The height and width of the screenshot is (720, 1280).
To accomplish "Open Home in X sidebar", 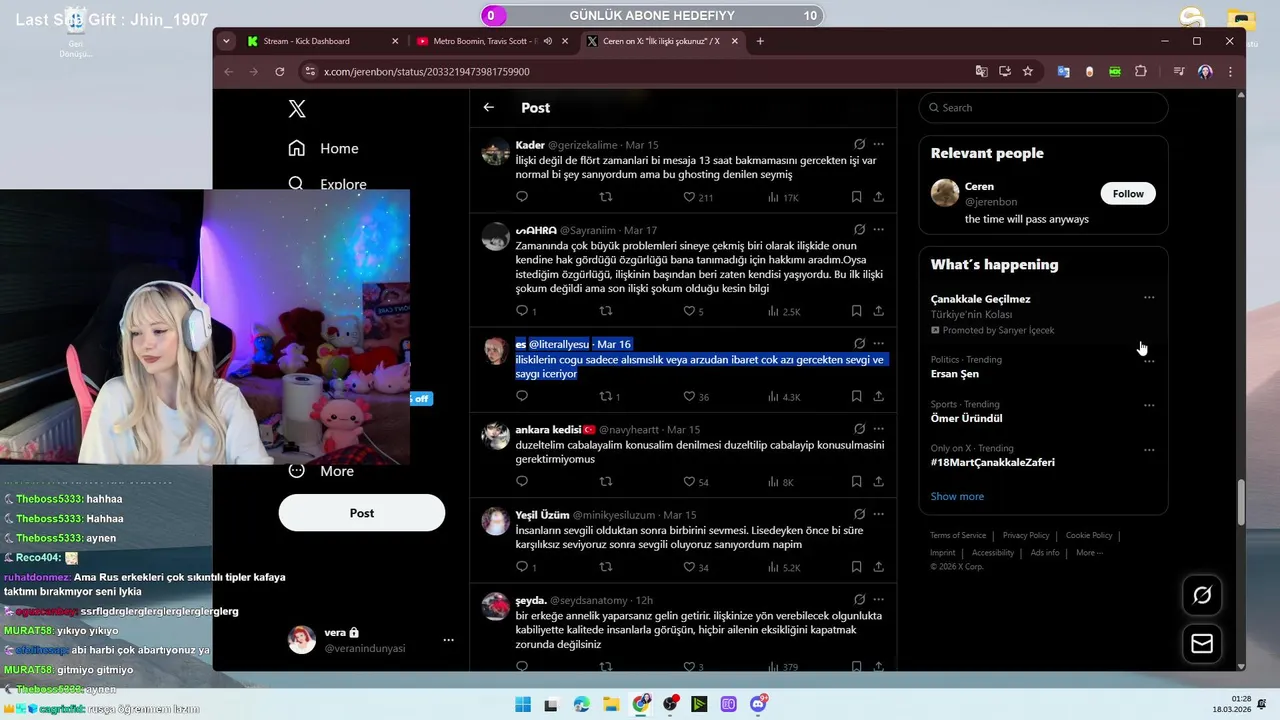I will point(323,148).
